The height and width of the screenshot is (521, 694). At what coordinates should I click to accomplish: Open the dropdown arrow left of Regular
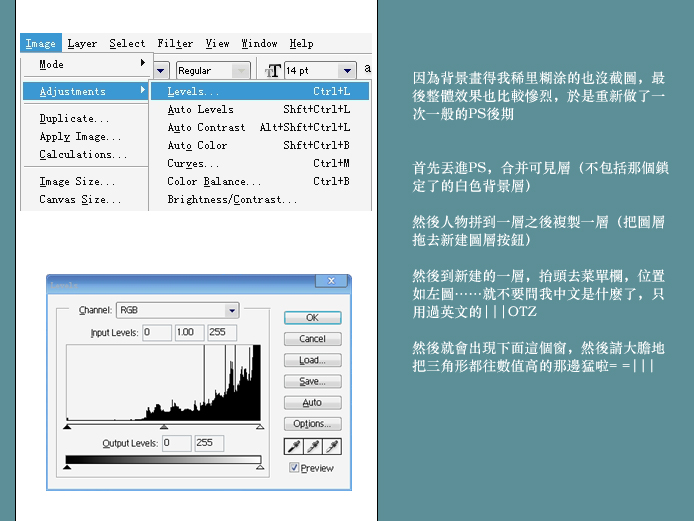(x=161, y=70)
